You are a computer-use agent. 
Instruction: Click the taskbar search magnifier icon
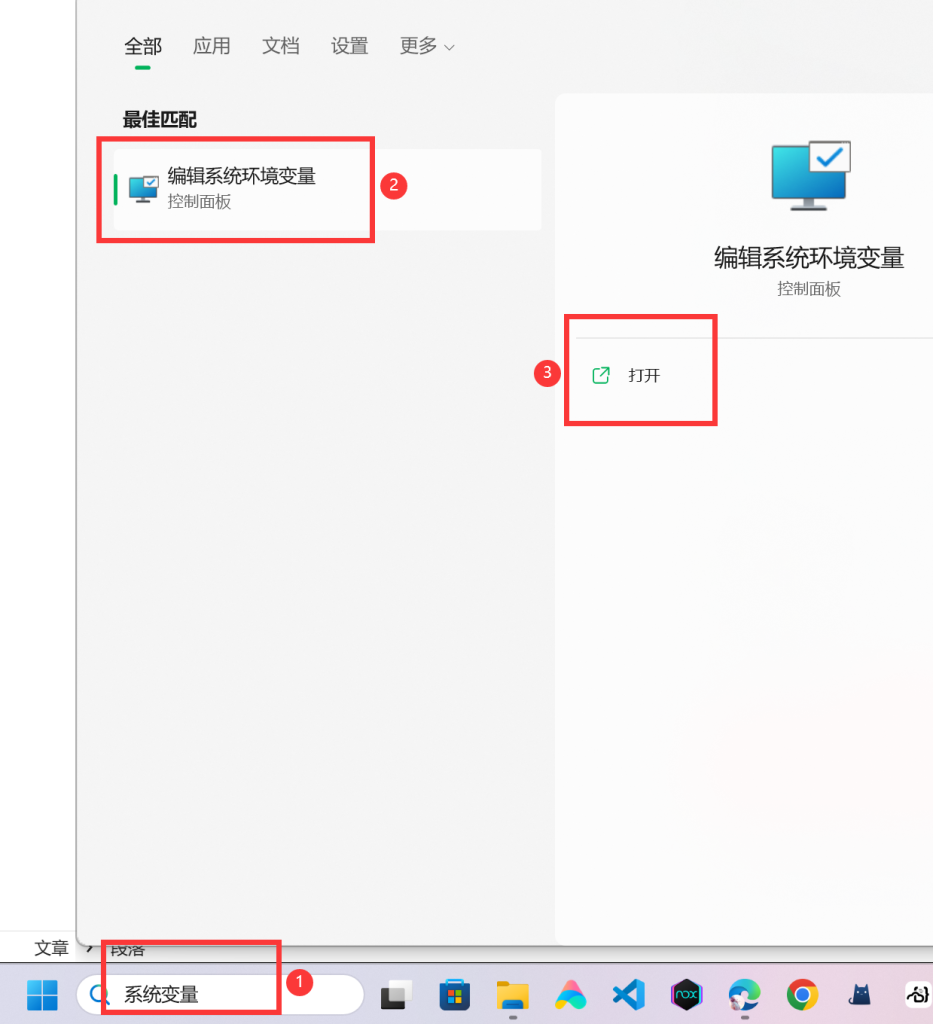point(99,995)
